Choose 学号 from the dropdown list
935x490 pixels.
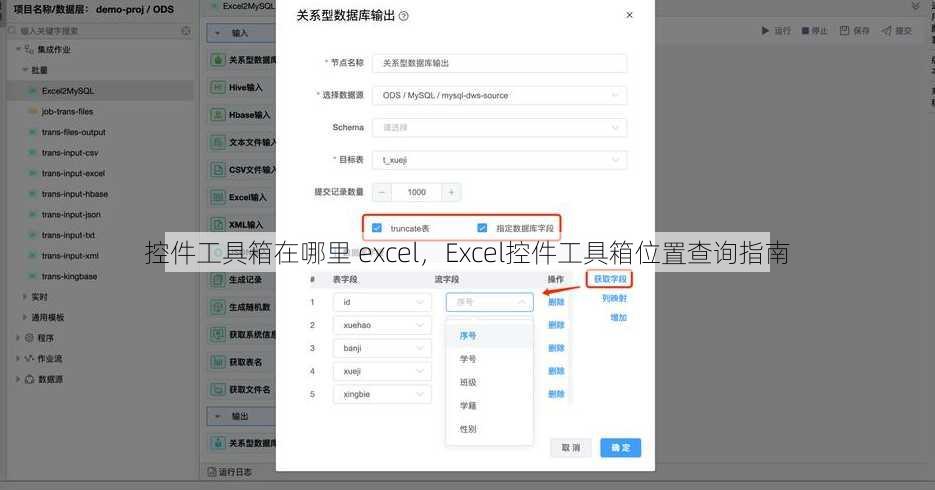tap(489, 359)
